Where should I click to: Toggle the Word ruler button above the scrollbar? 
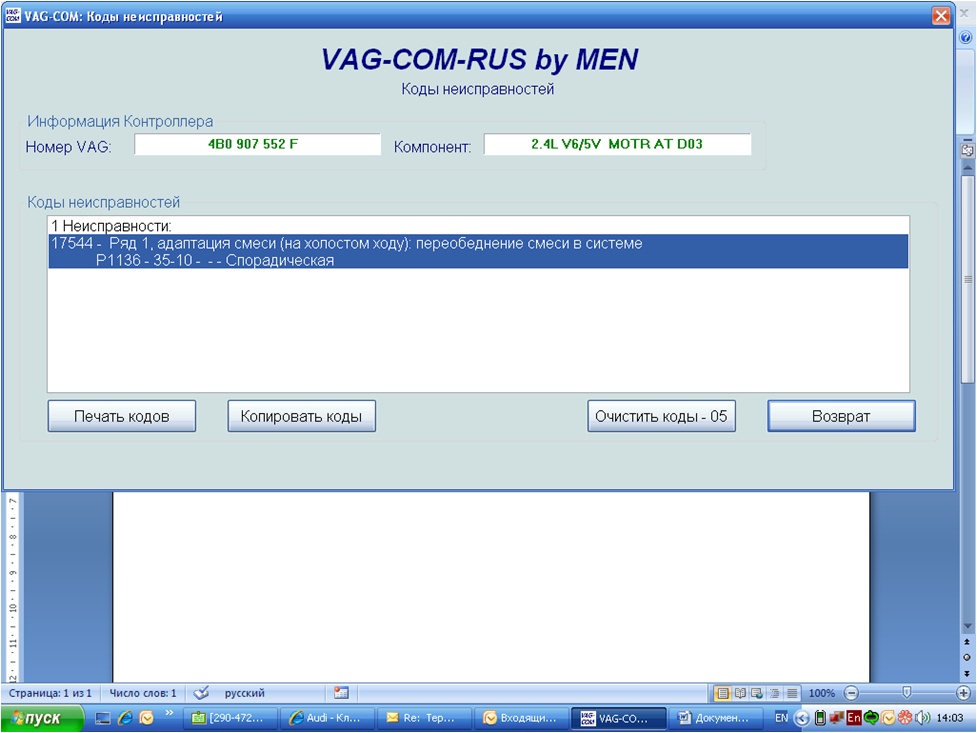click(x=967, y=150)
